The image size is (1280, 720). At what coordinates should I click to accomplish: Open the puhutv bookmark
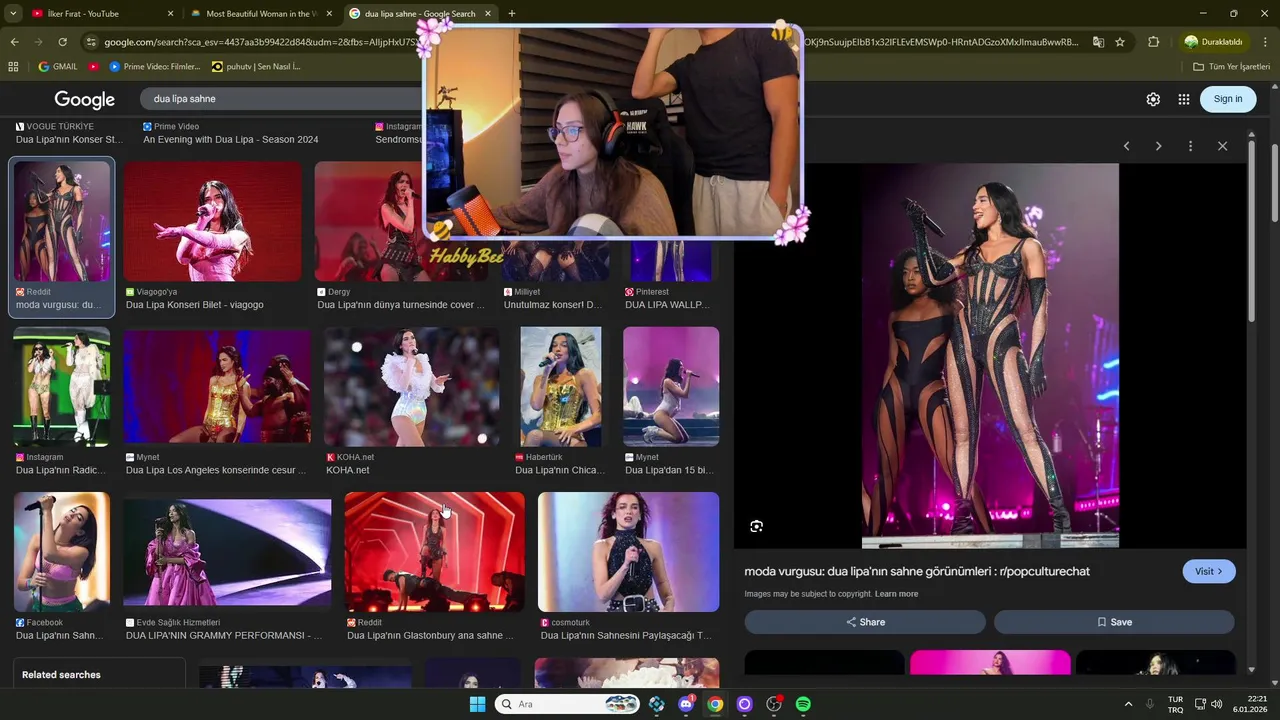pos(256,66)
